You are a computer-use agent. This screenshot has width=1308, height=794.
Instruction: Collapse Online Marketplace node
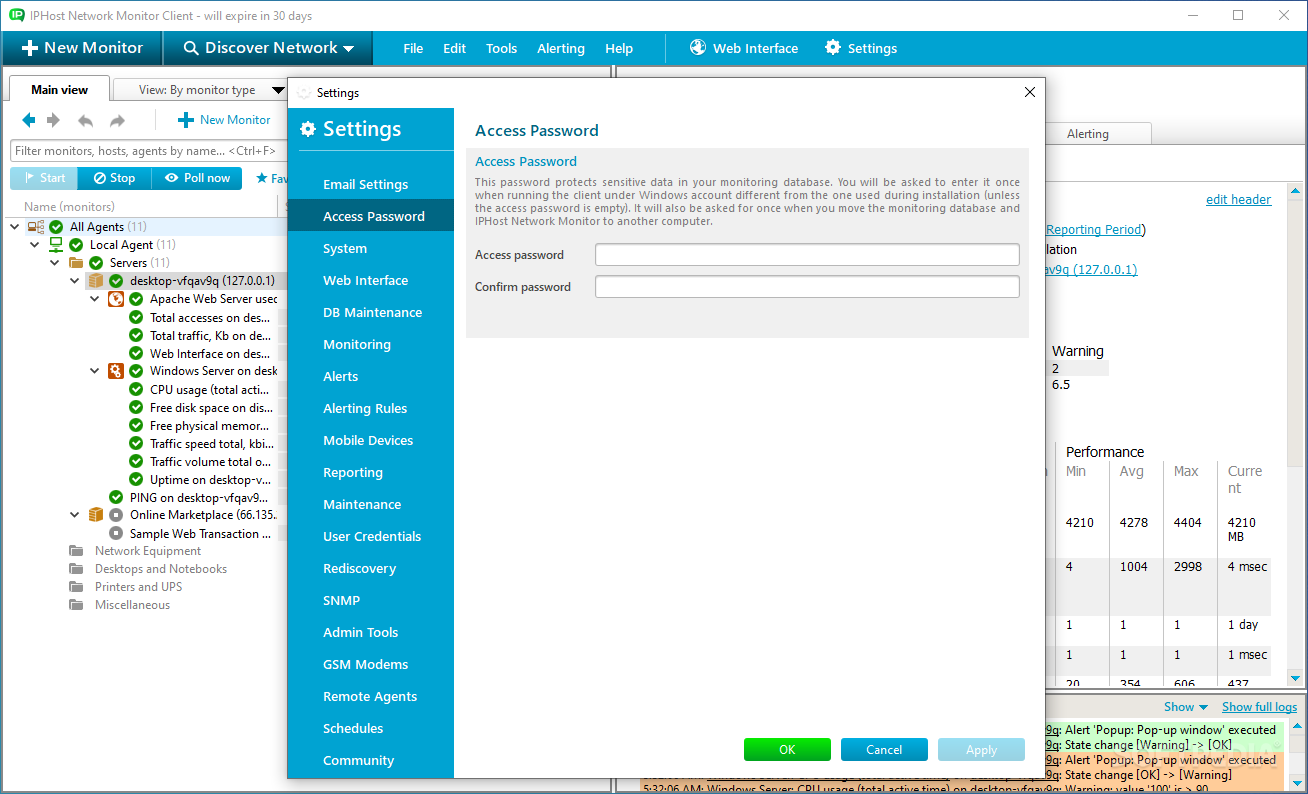tap(75, 515)
